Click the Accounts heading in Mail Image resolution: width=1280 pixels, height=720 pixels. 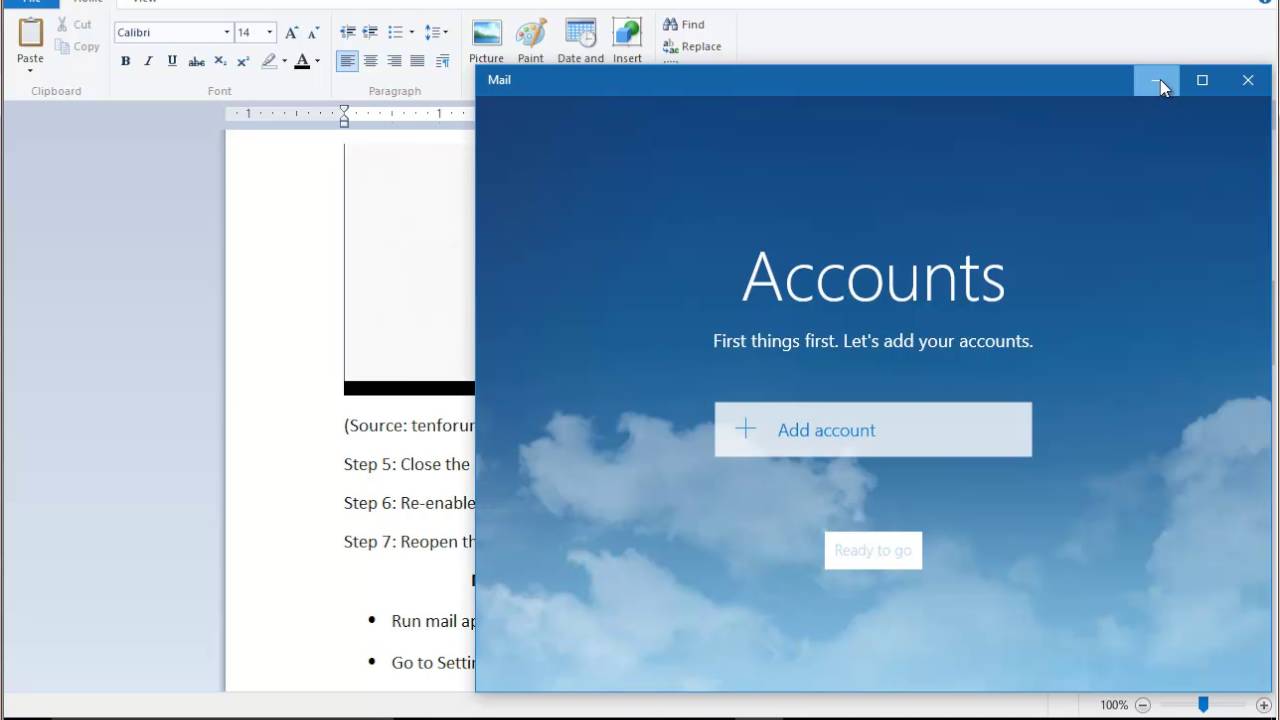point(873,277)
